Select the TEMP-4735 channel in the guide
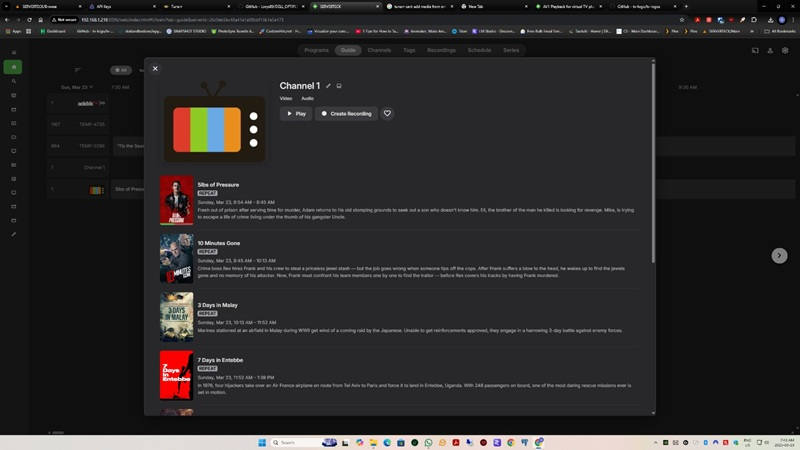This screenshot has height=450, width=800. pos(78,124)
